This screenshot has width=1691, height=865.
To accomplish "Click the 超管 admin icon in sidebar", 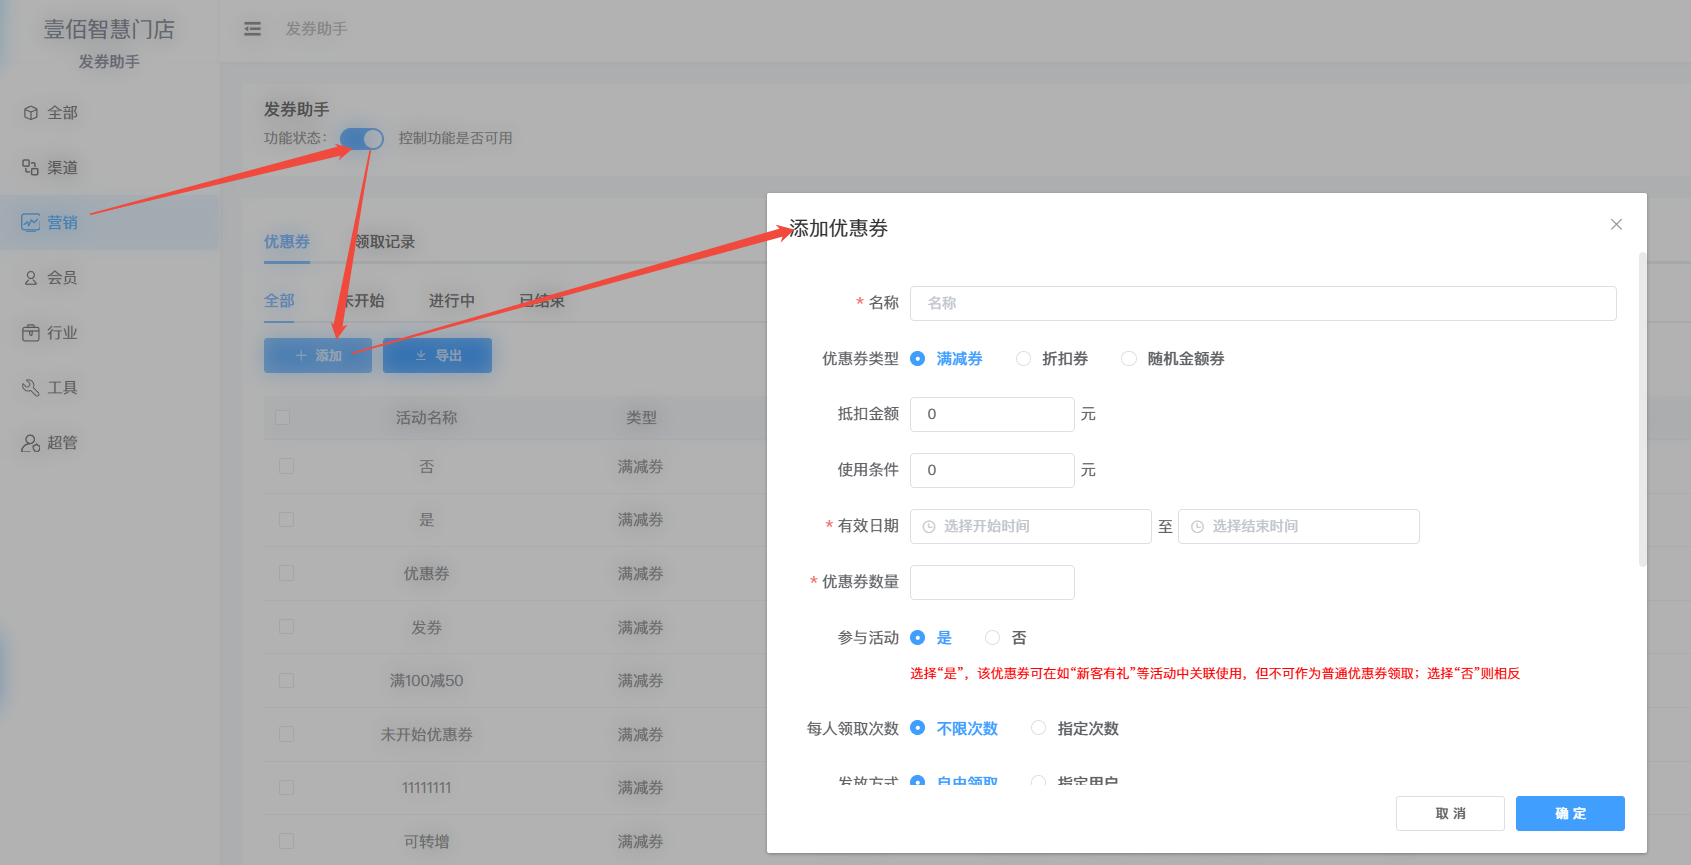I will (x=31, y=443).
